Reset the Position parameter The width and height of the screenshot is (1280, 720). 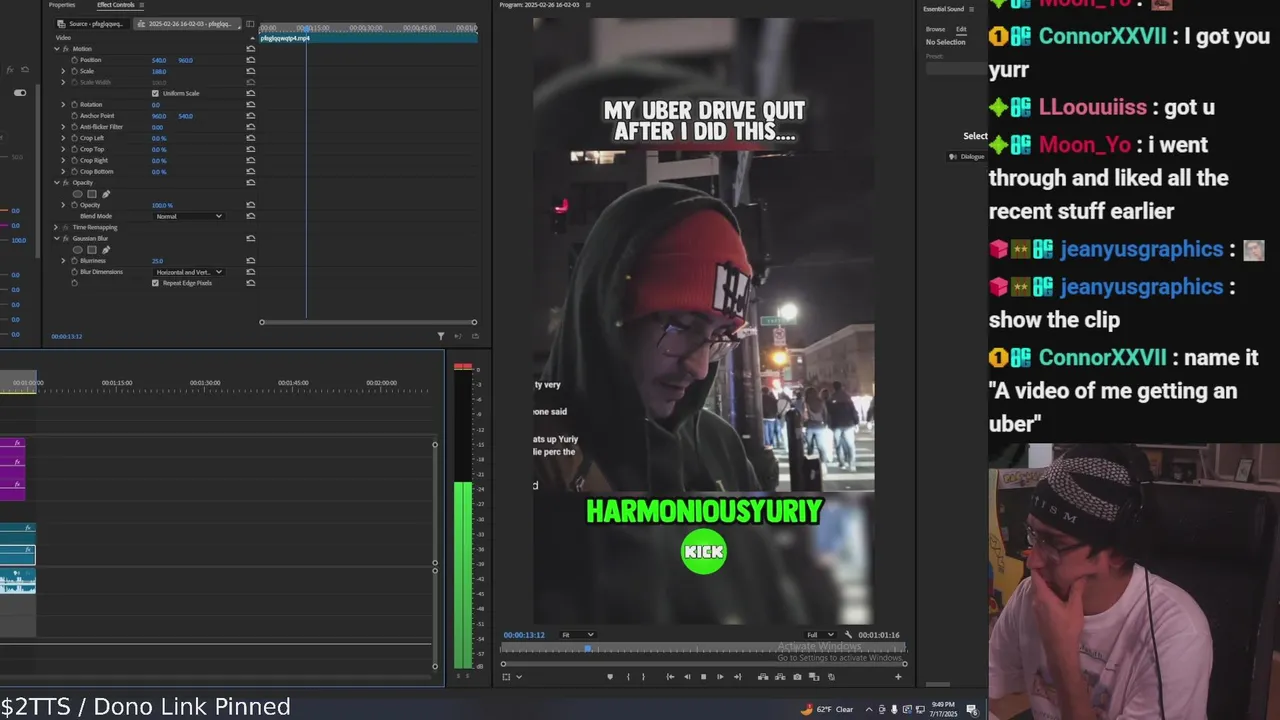pos(250,60)
